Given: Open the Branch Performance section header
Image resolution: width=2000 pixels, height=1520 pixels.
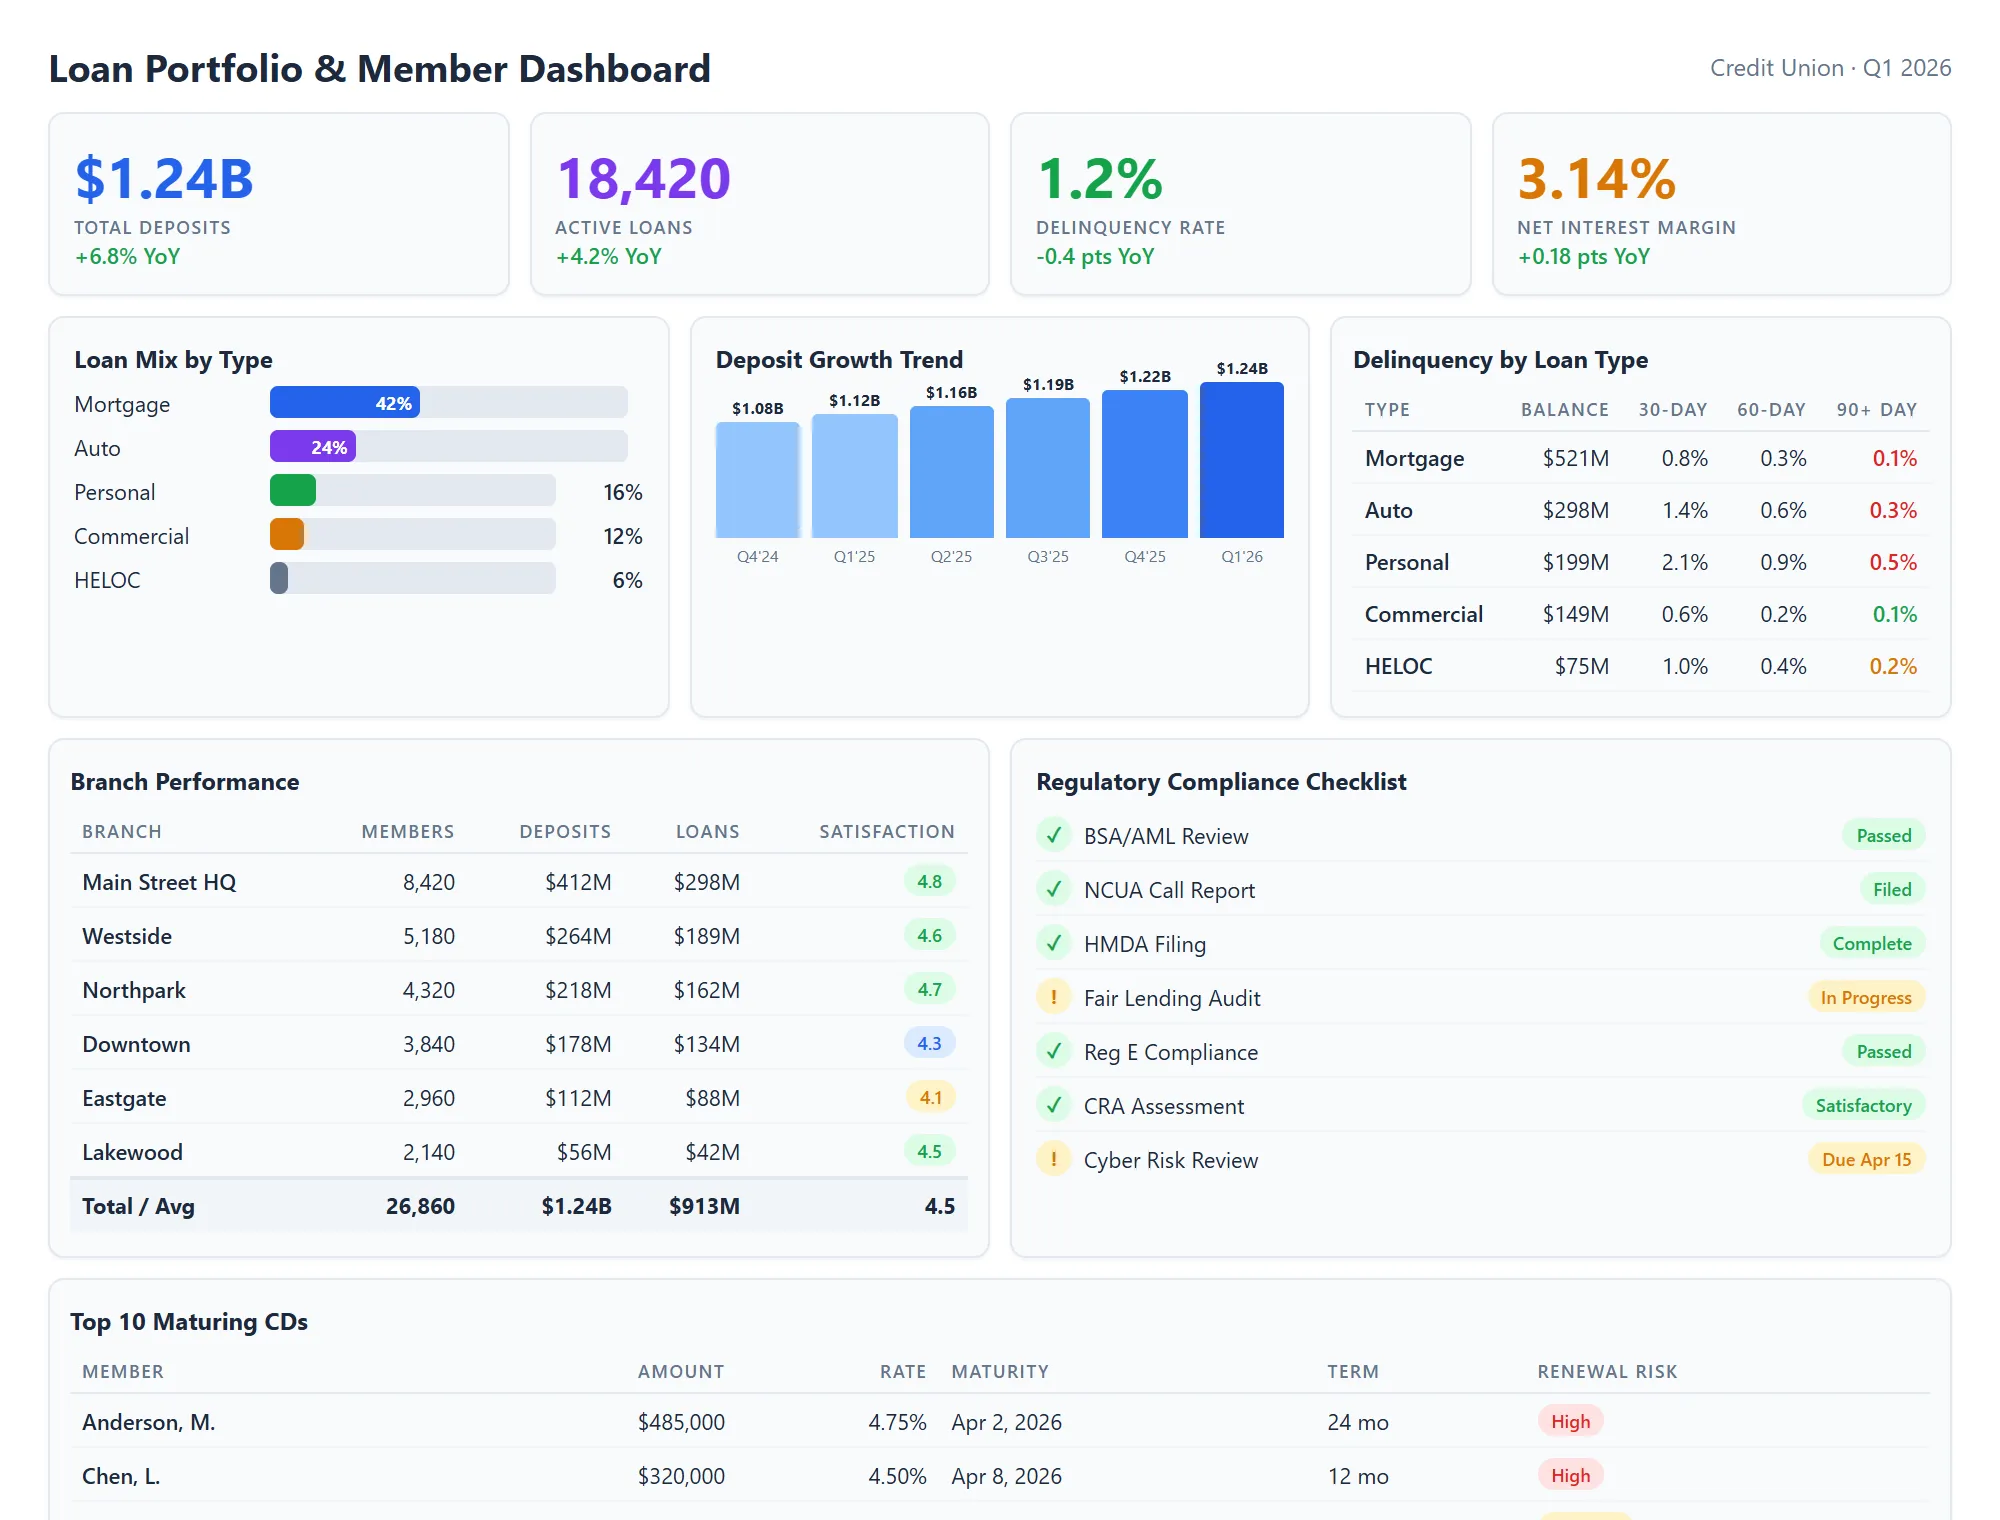Looking at the screenshot, I should [x=184, y=782].
